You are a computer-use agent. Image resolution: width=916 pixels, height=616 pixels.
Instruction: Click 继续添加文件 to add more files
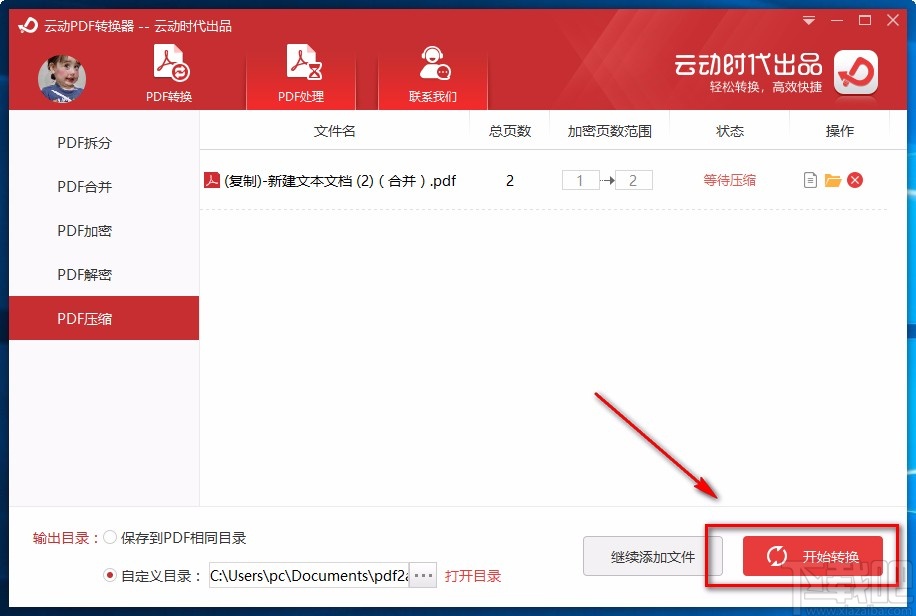pyautogui.click(x=652, y=556)
